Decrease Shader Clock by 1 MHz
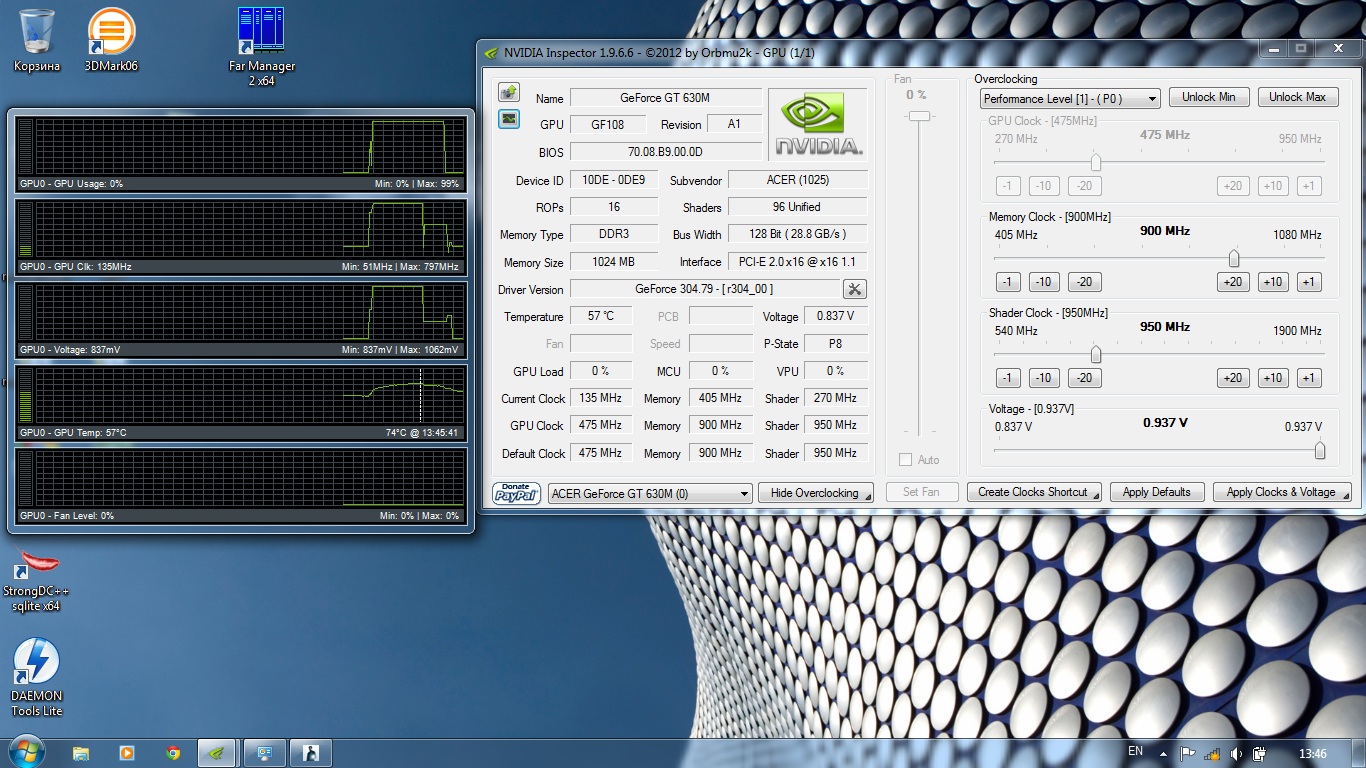The width and height of the screenshot is (1366, 768). [x=1009, y=378]
